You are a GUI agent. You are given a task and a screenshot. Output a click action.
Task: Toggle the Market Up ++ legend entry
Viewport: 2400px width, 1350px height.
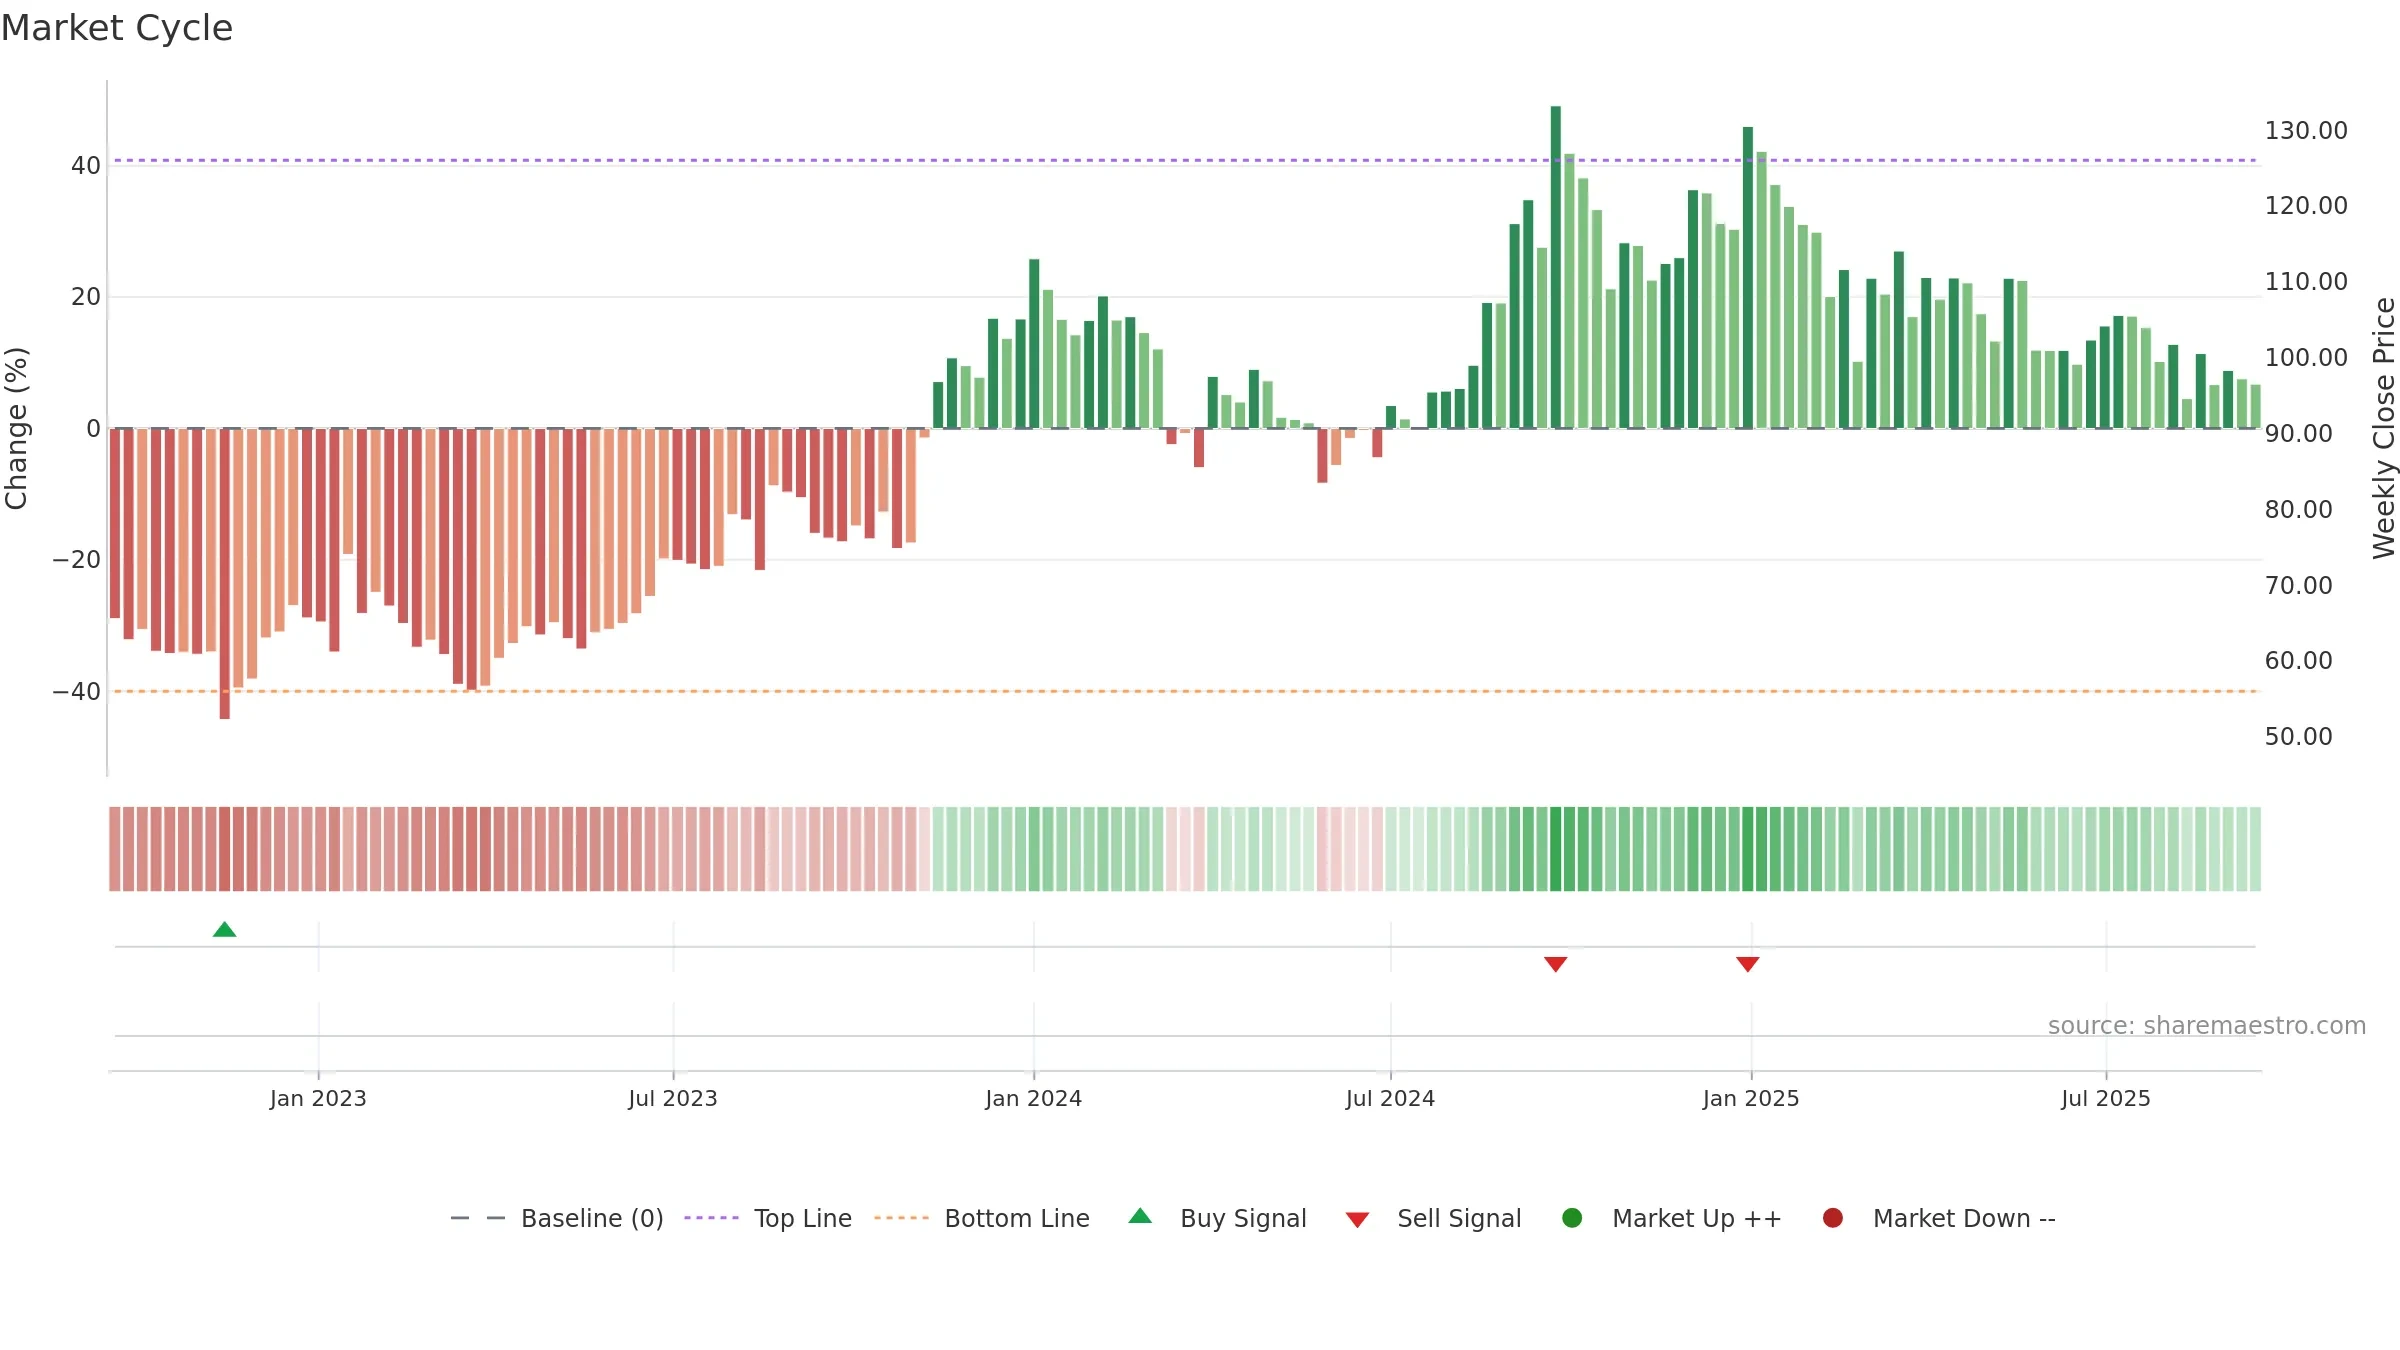tap(1671, 1218)
